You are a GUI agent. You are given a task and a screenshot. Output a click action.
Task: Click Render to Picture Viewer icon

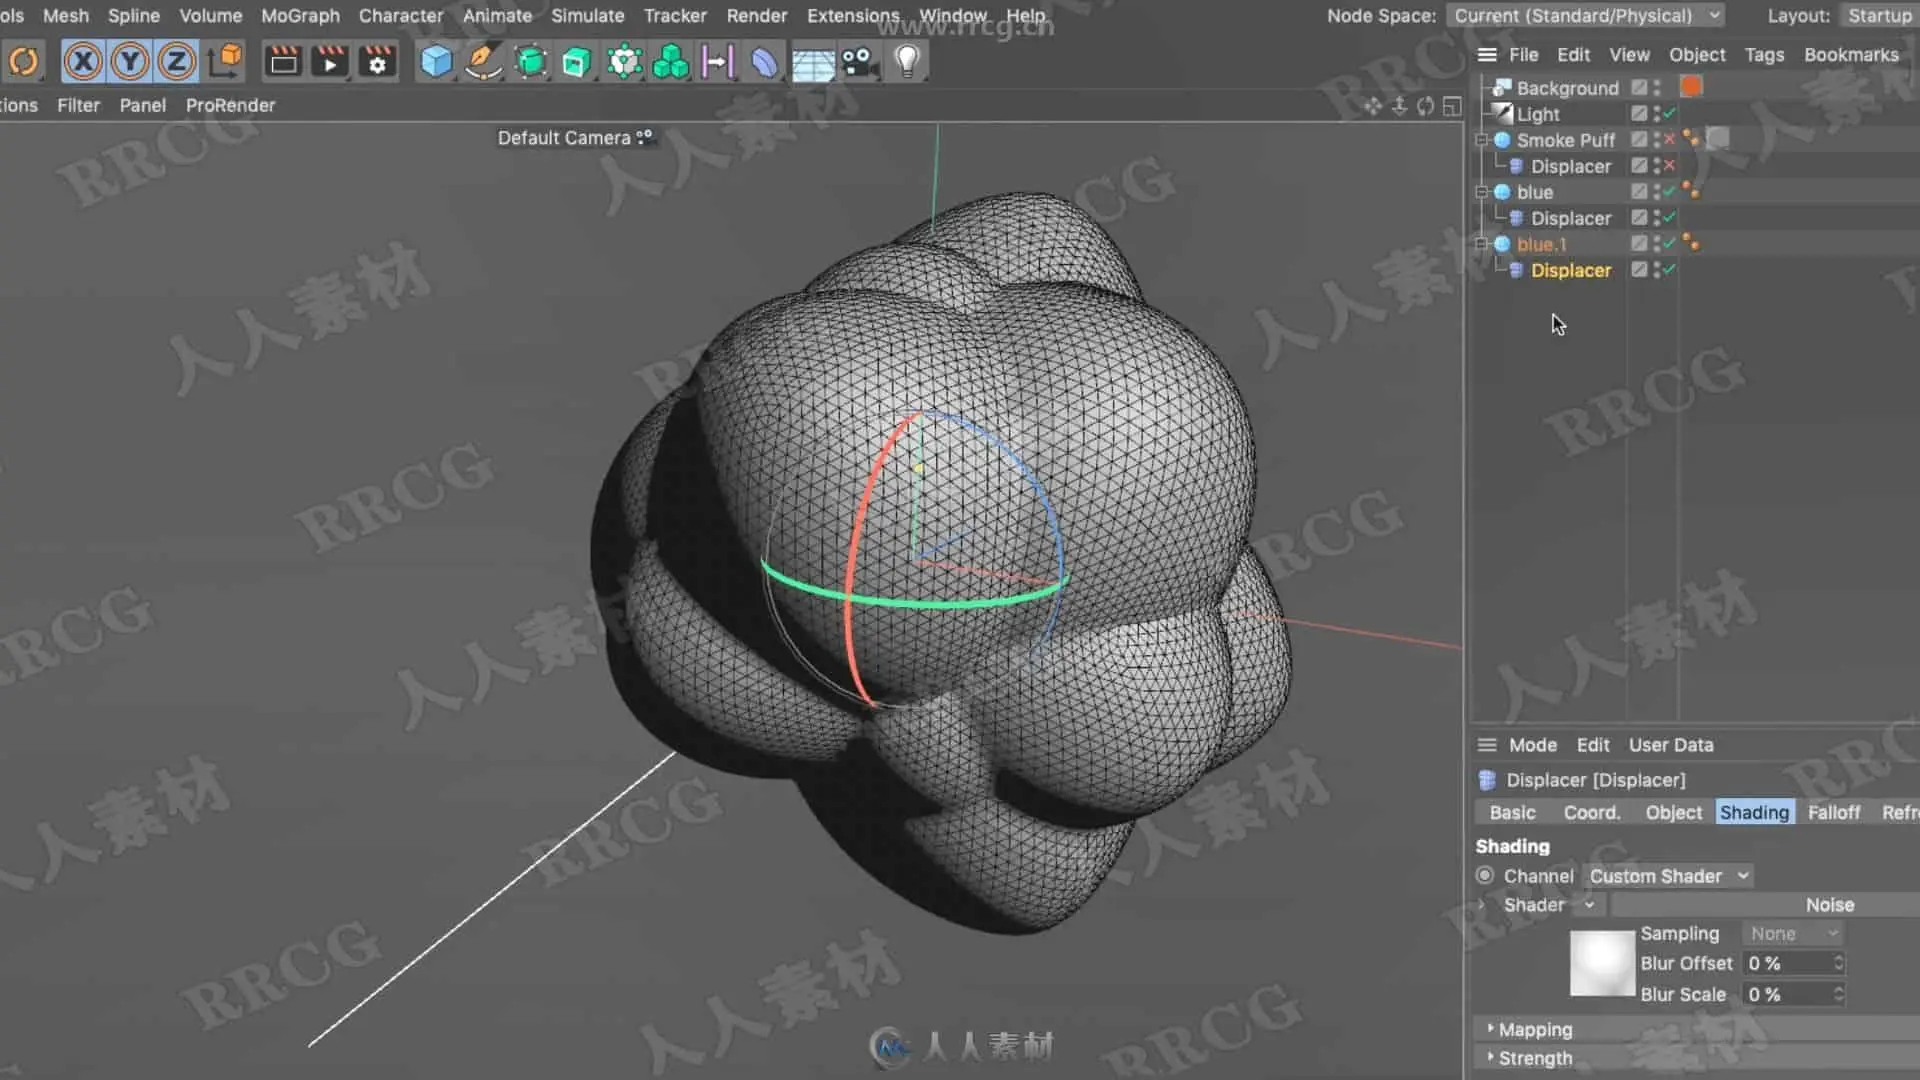pos(330,62)
